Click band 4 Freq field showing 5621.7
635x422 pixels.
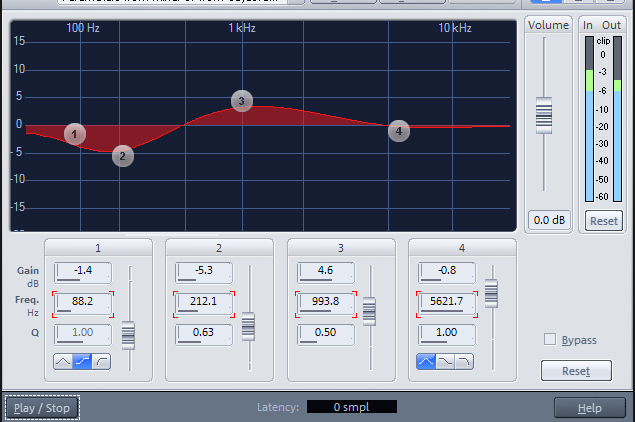(447, 303)
